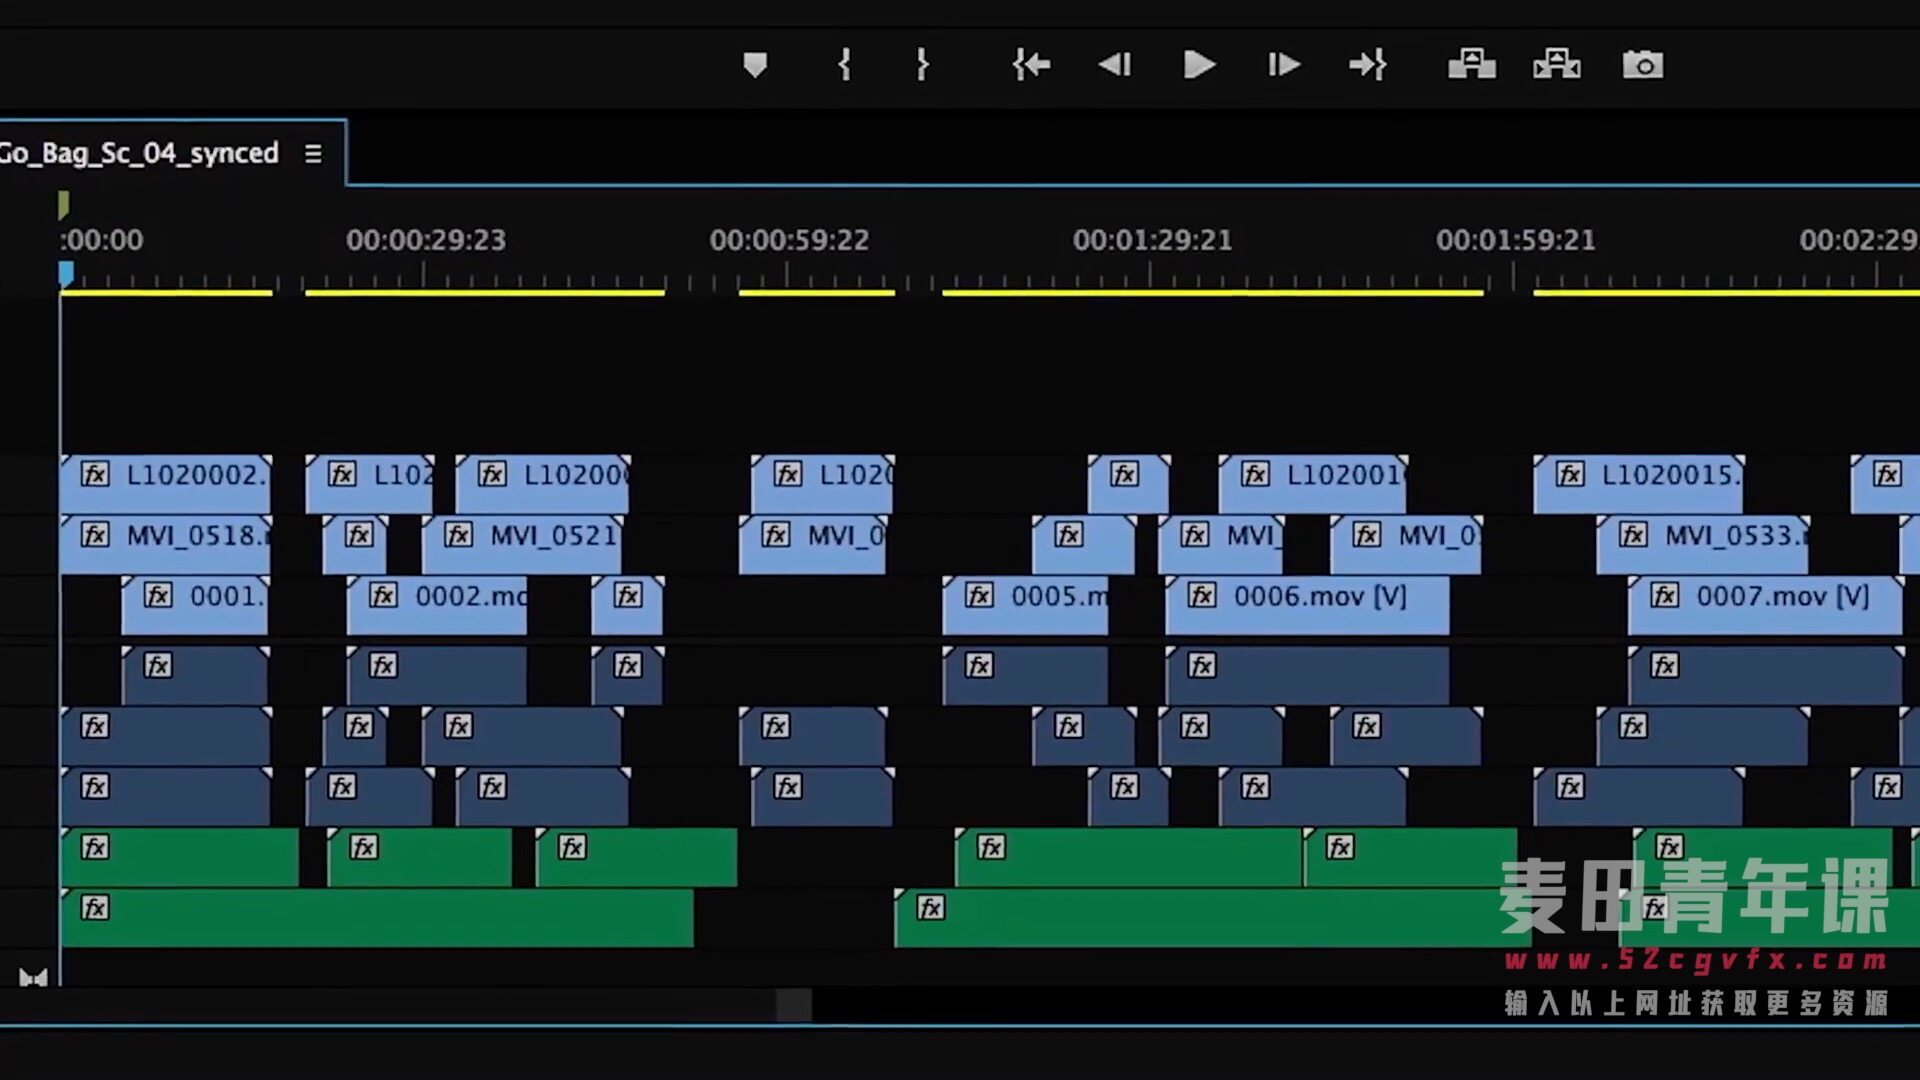Open the Go_Bag_Sc_04_synced panel menu
The image size is (1920, 1080).
[313, 154]
